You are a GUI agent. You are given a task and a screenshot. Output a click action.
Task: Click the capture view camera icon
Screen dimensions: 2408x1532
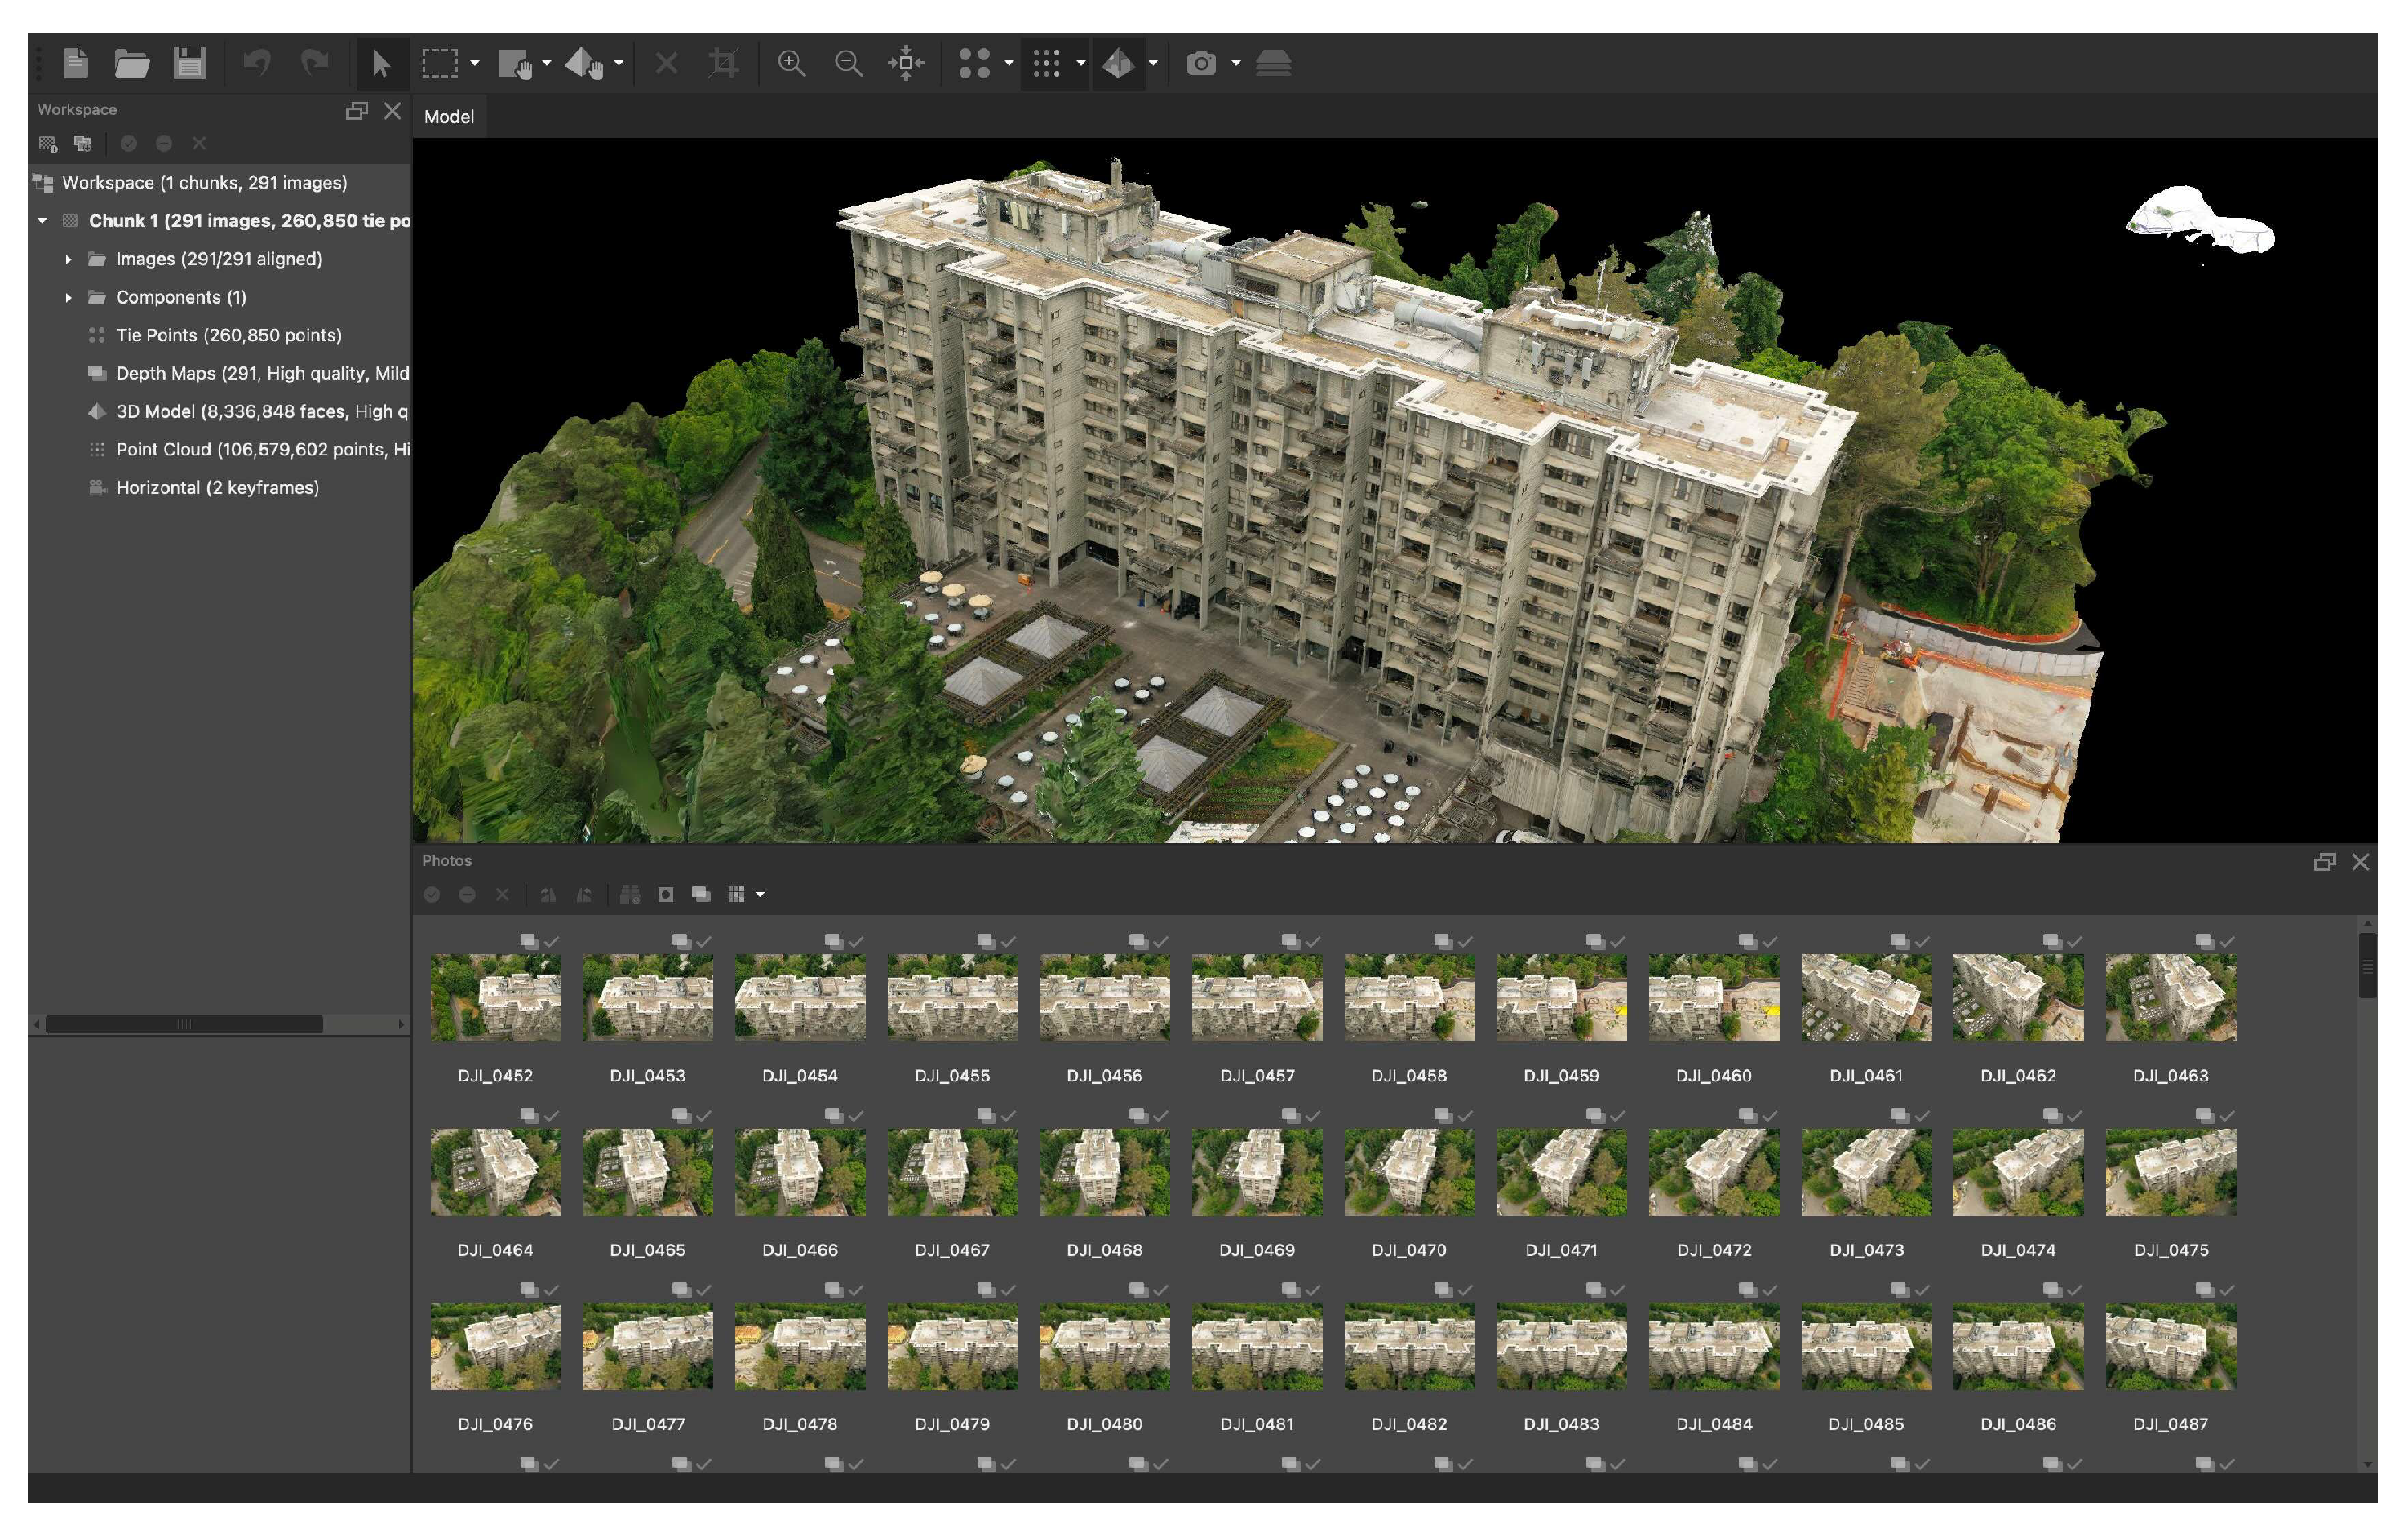pos(1201,64)
